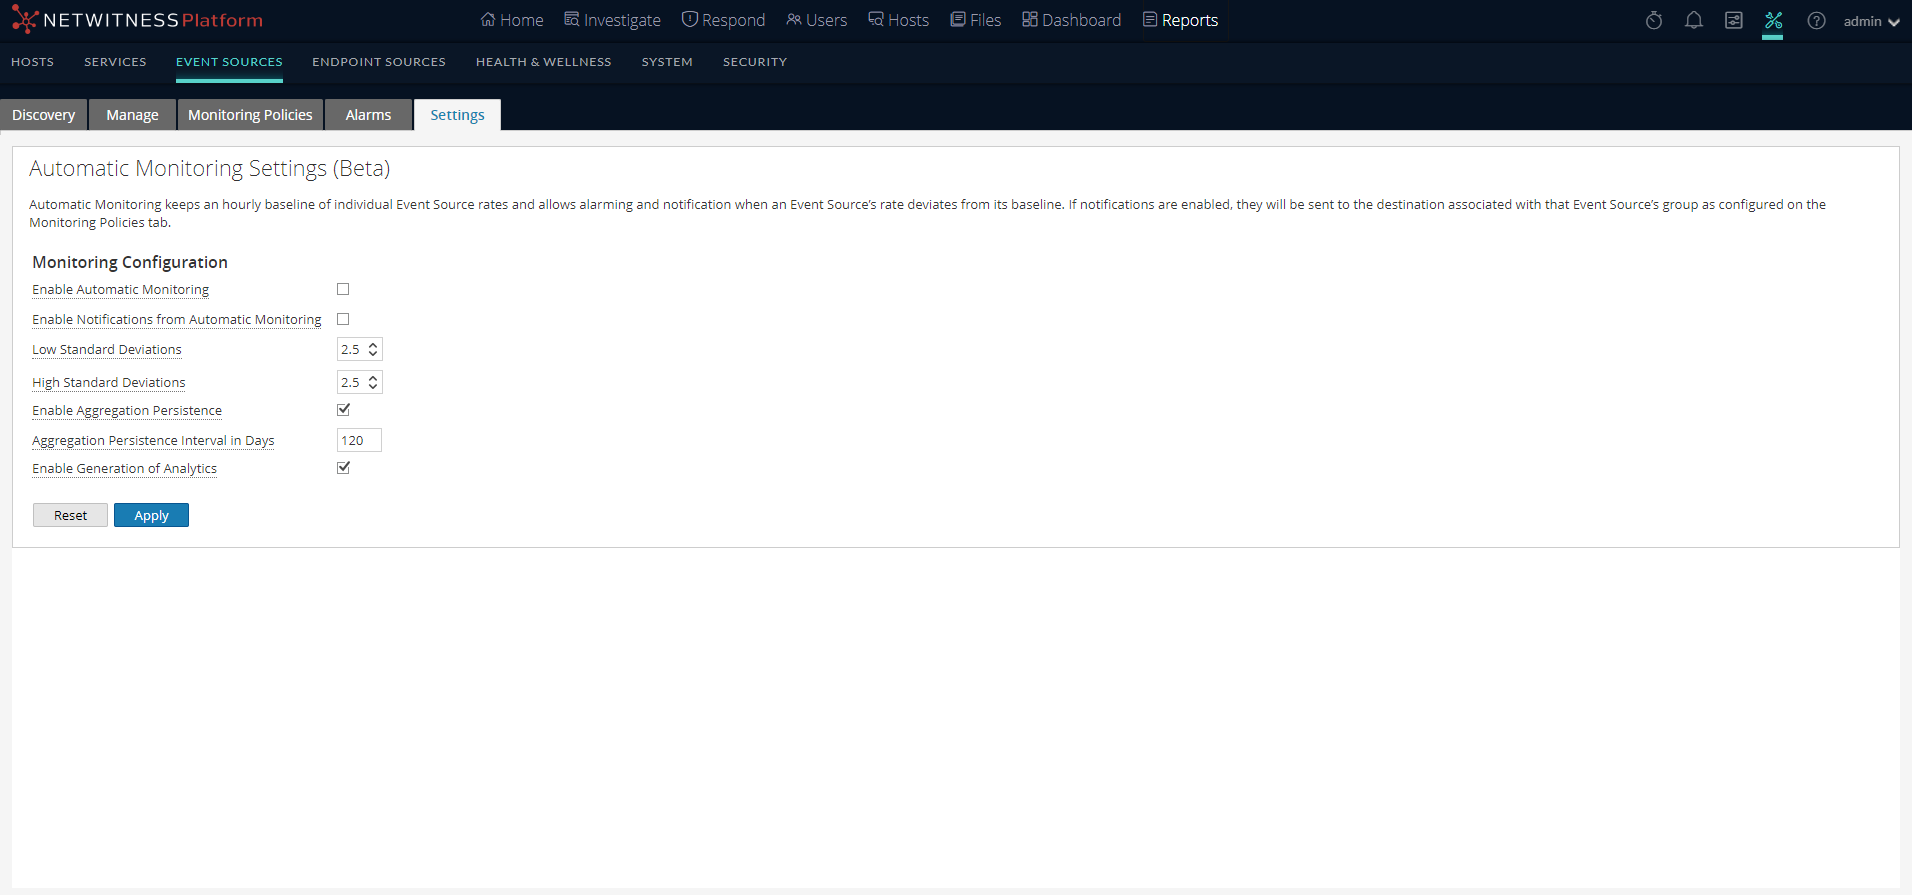This screenshot has height=895, width=1912.
Task: Click the highlighted Admin tools icon
Action: coord(1774,20)
